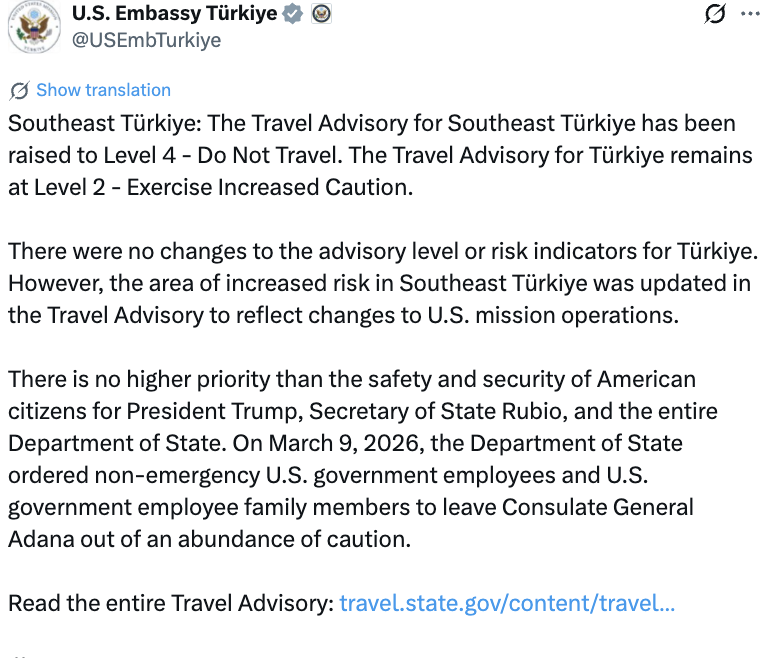Click the State Department affiliation badge

[x=321, y=14]
